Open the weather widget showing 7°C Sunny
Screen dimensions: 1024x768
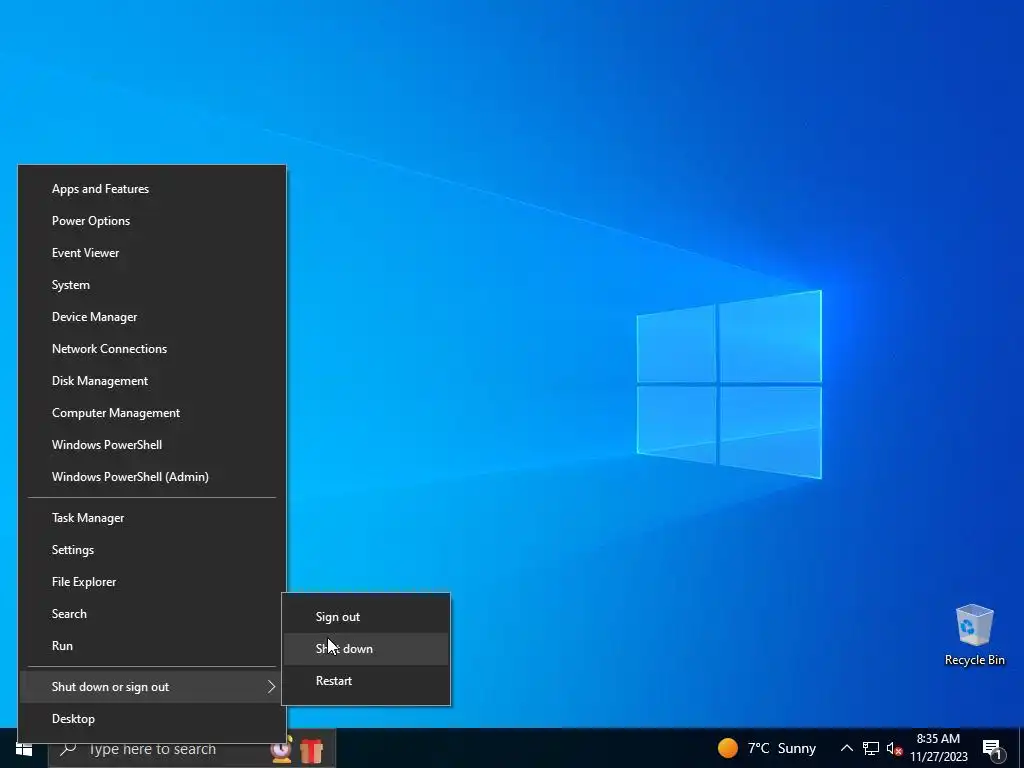point(767,748)
